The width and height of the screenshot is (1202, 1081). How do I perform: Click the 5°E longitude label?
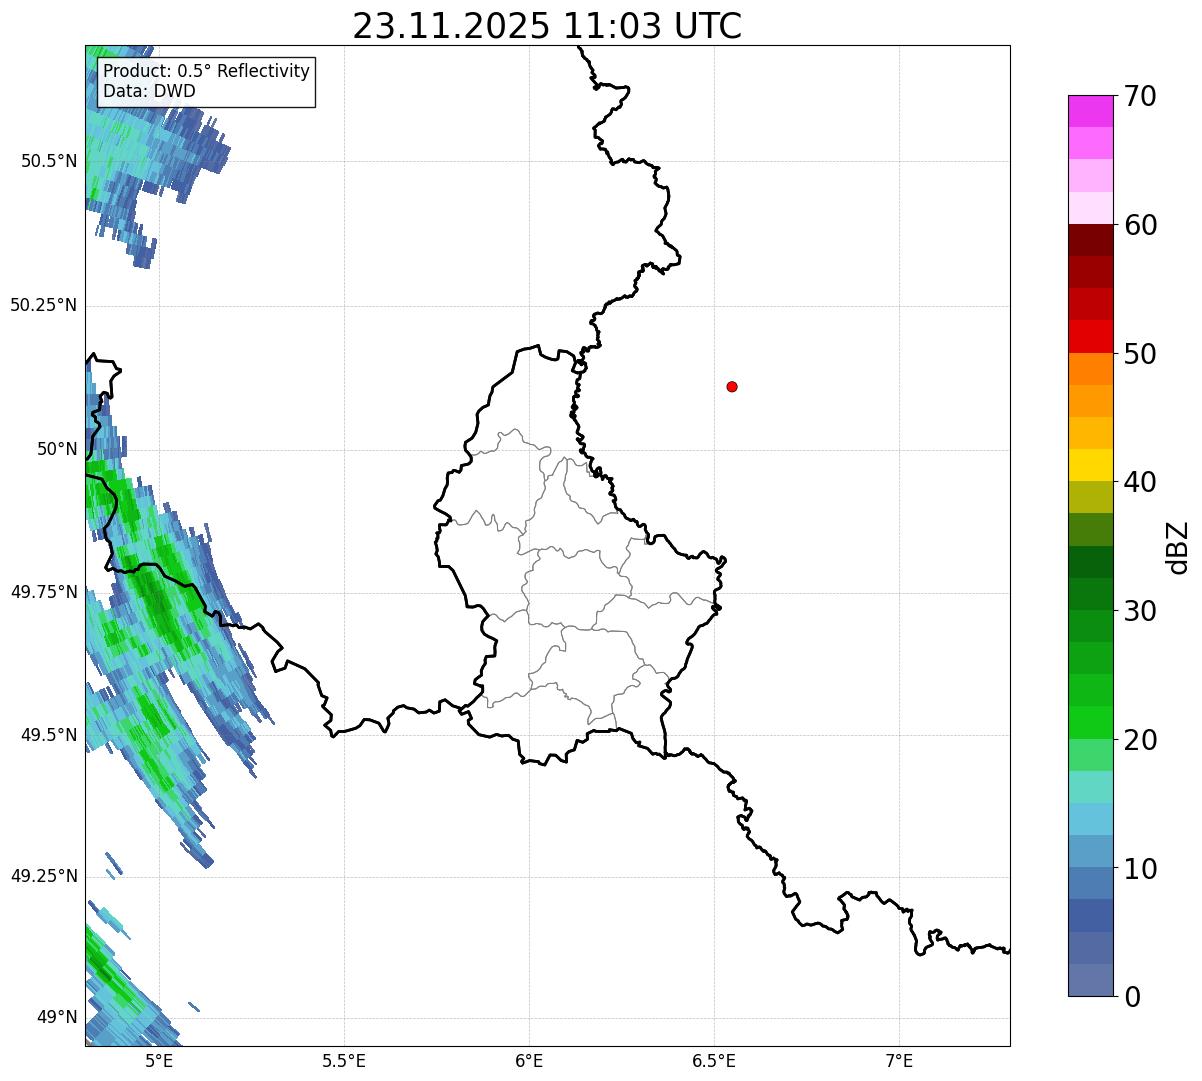pyautogui.click(x=159, y=1060)
